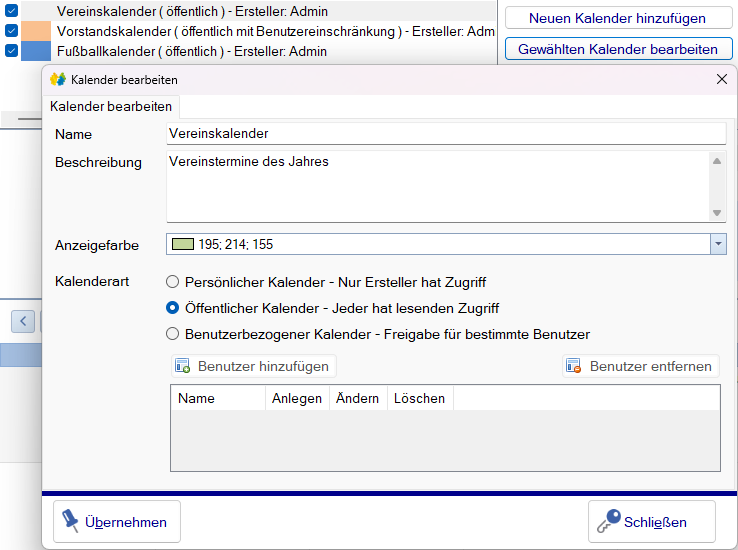This screenshot has height=550, width=738.
Task: Toggle the Fußballkalender checkbox
Action: (11, 50)
